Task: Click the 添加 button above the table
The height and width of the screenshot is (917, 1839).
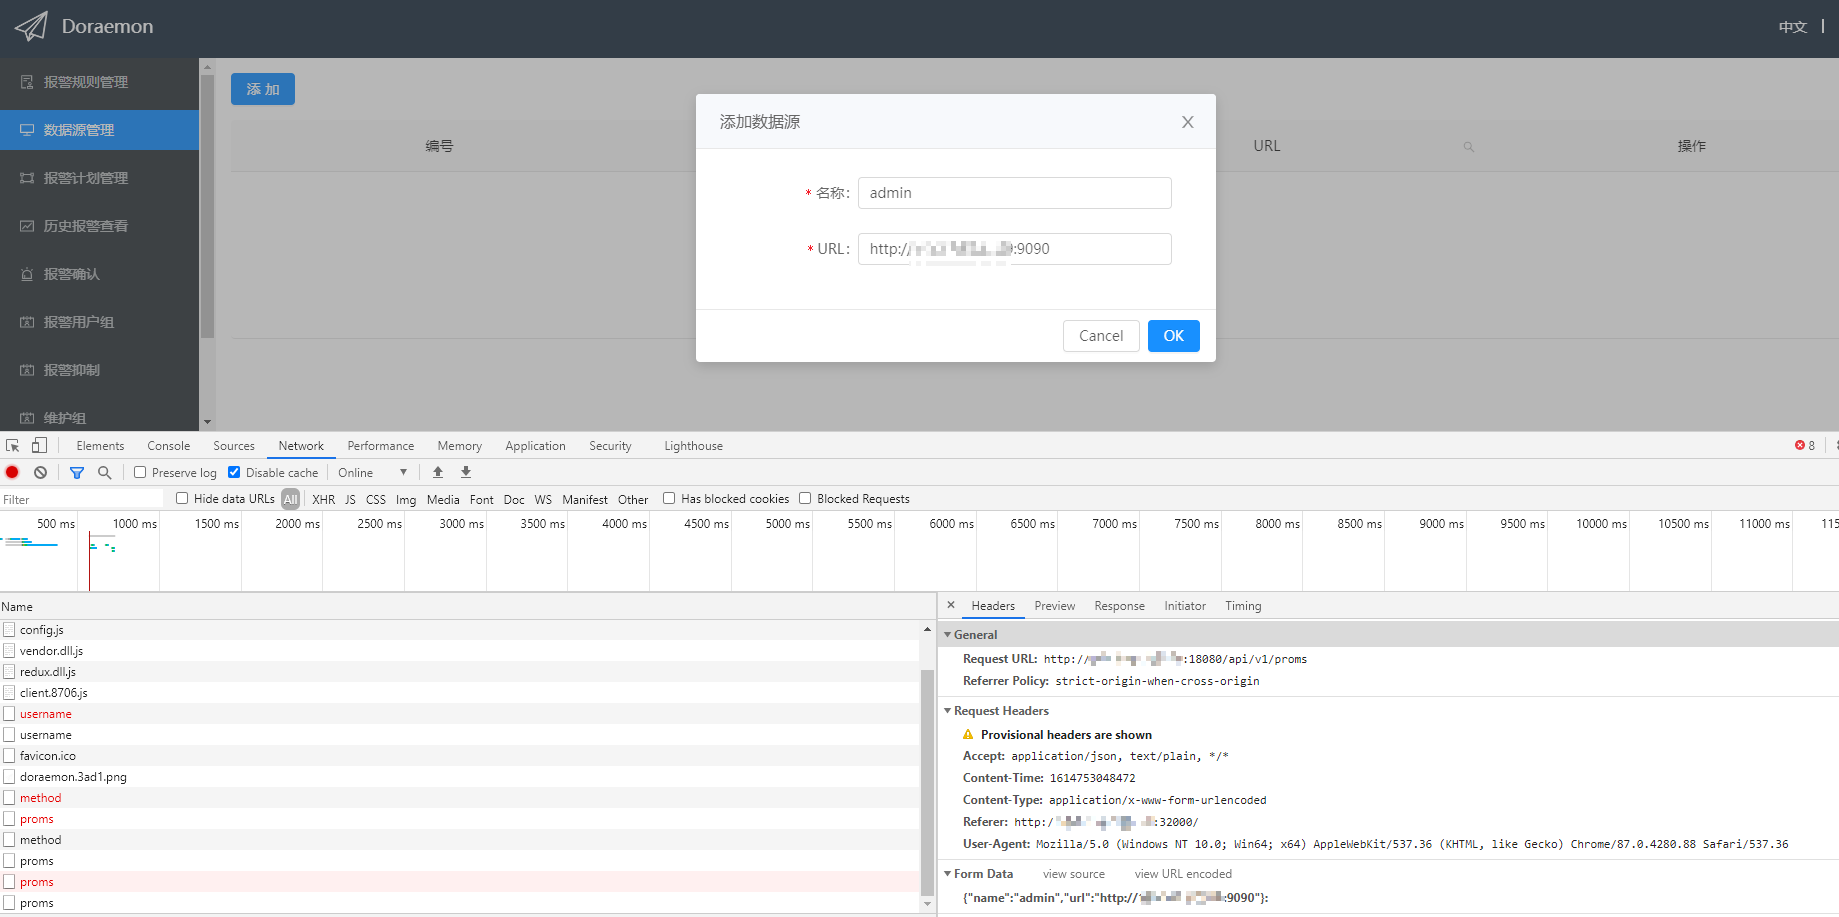Action: pyautogui.click(x=262, y=89)
